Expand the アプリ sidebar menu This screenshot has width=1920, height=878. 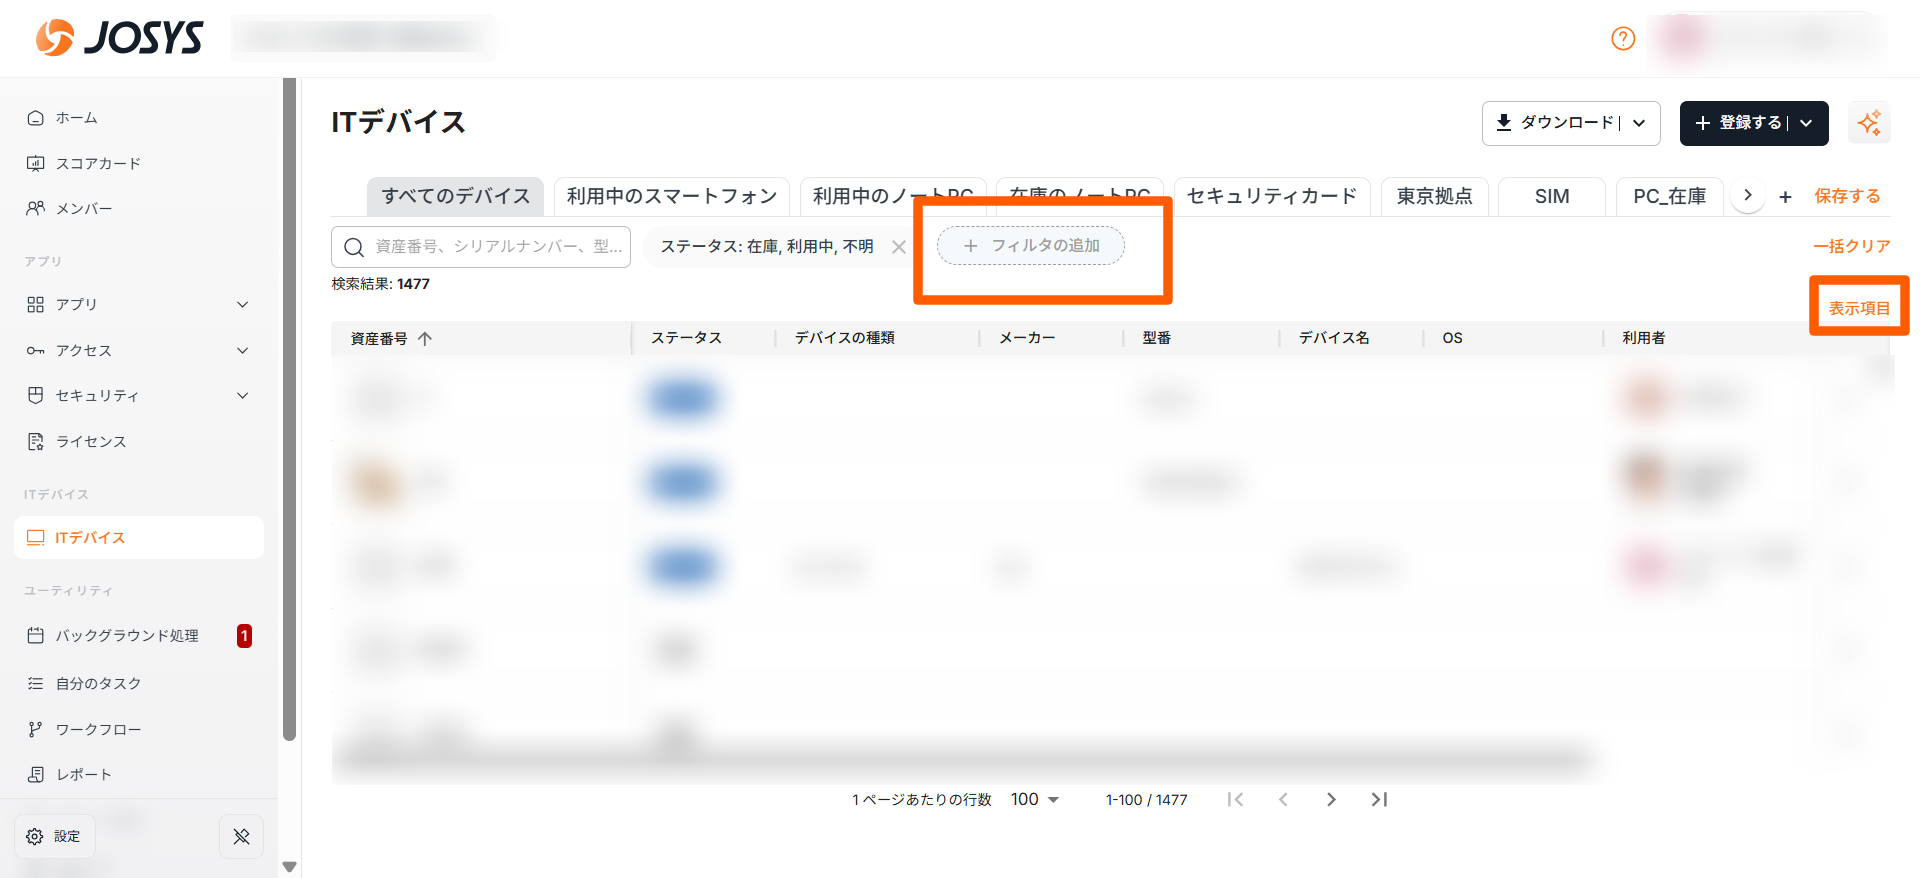(242, 304)
